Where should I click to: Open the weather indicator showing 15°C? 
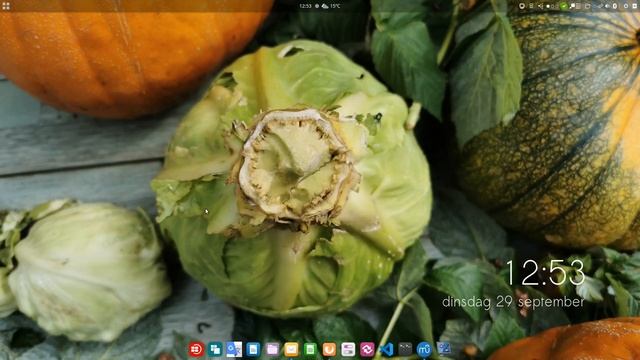pyautogui.click(x=331, y=6)
